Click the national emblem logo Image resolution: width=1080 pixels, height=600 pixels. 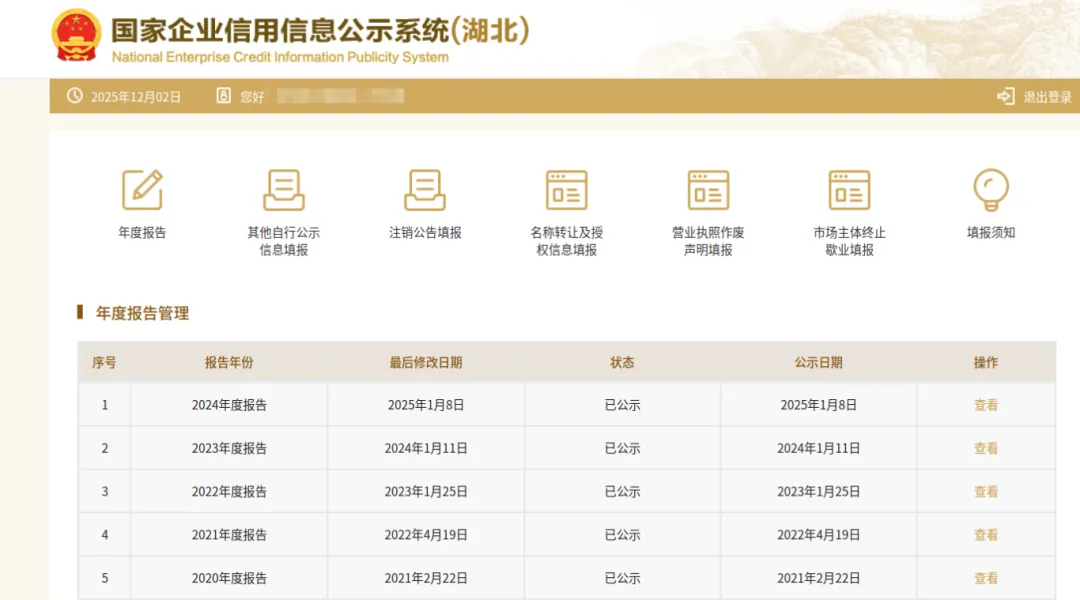pyautogui.click(x=76, y=34)
